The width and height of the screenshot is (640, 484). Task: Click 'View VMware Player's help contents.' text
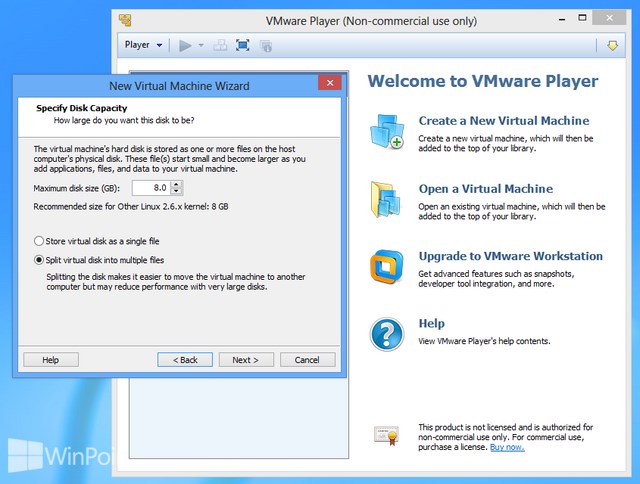[484, 341]
